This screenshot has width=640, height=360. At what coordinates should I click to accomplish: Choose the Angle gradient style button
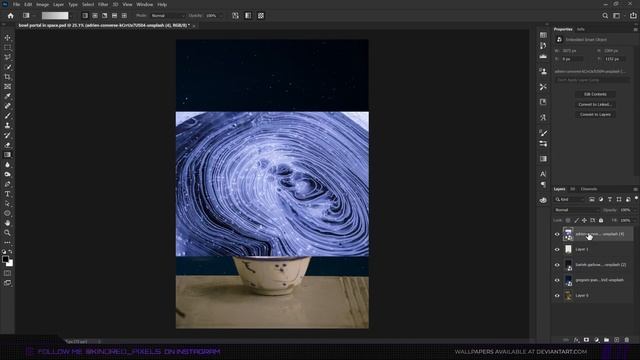coord(104,16)
